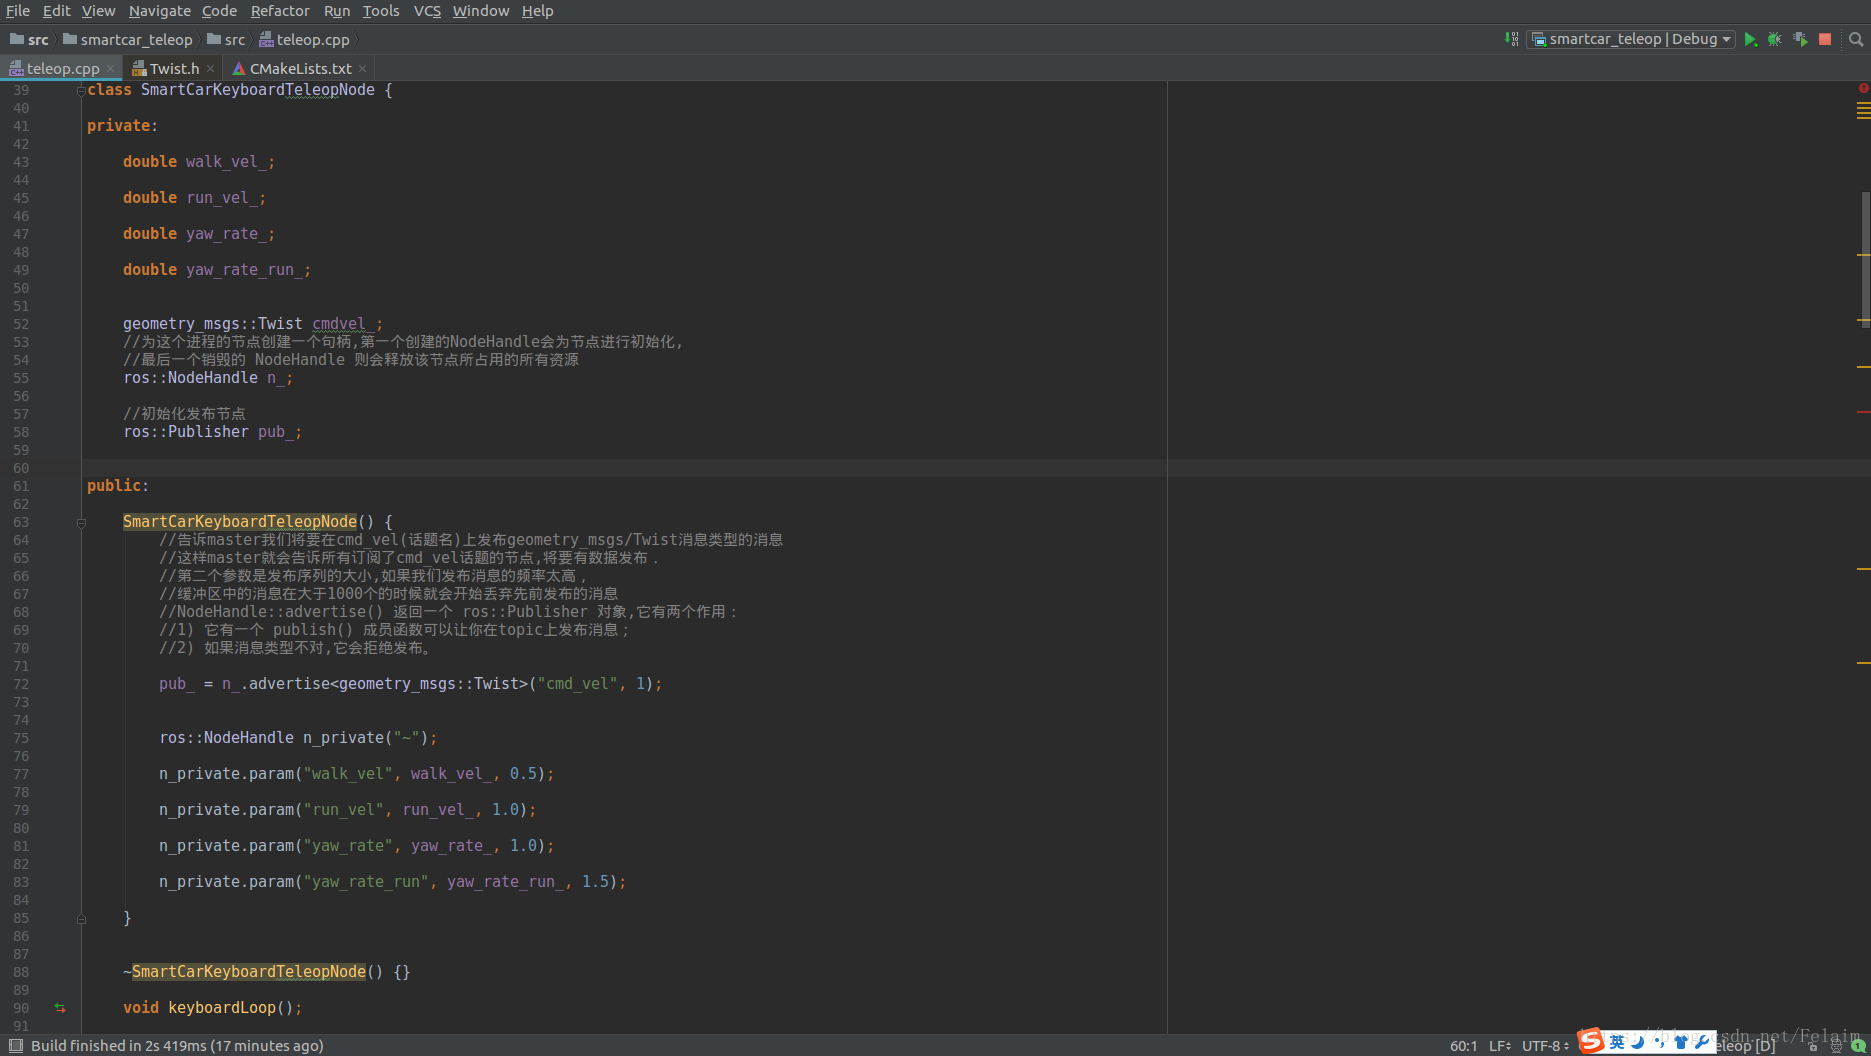Collapse the constructor fold marker at line 63
This screenshot has height=1056, width=1871.
(81, 522)
